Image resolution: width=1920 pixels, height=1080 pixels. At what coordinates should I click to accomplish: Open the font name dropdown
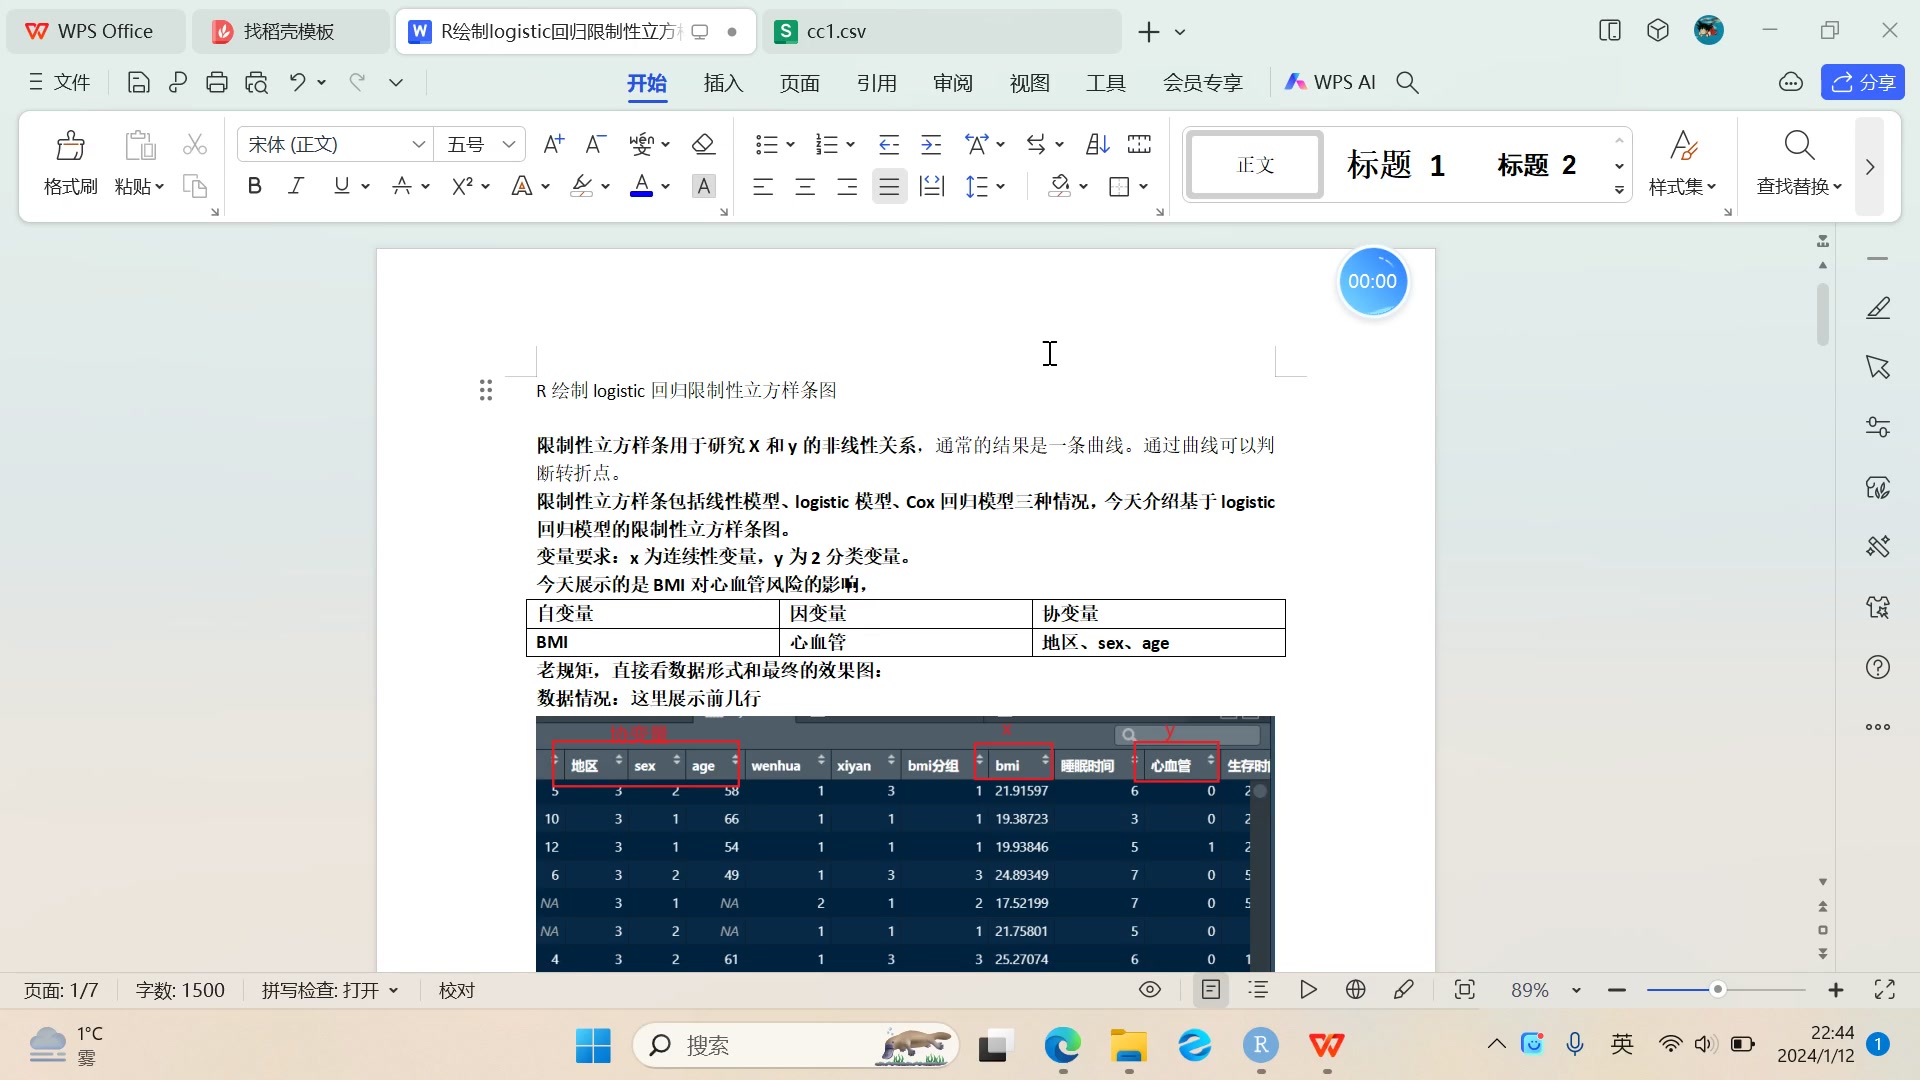coord(418,144)
